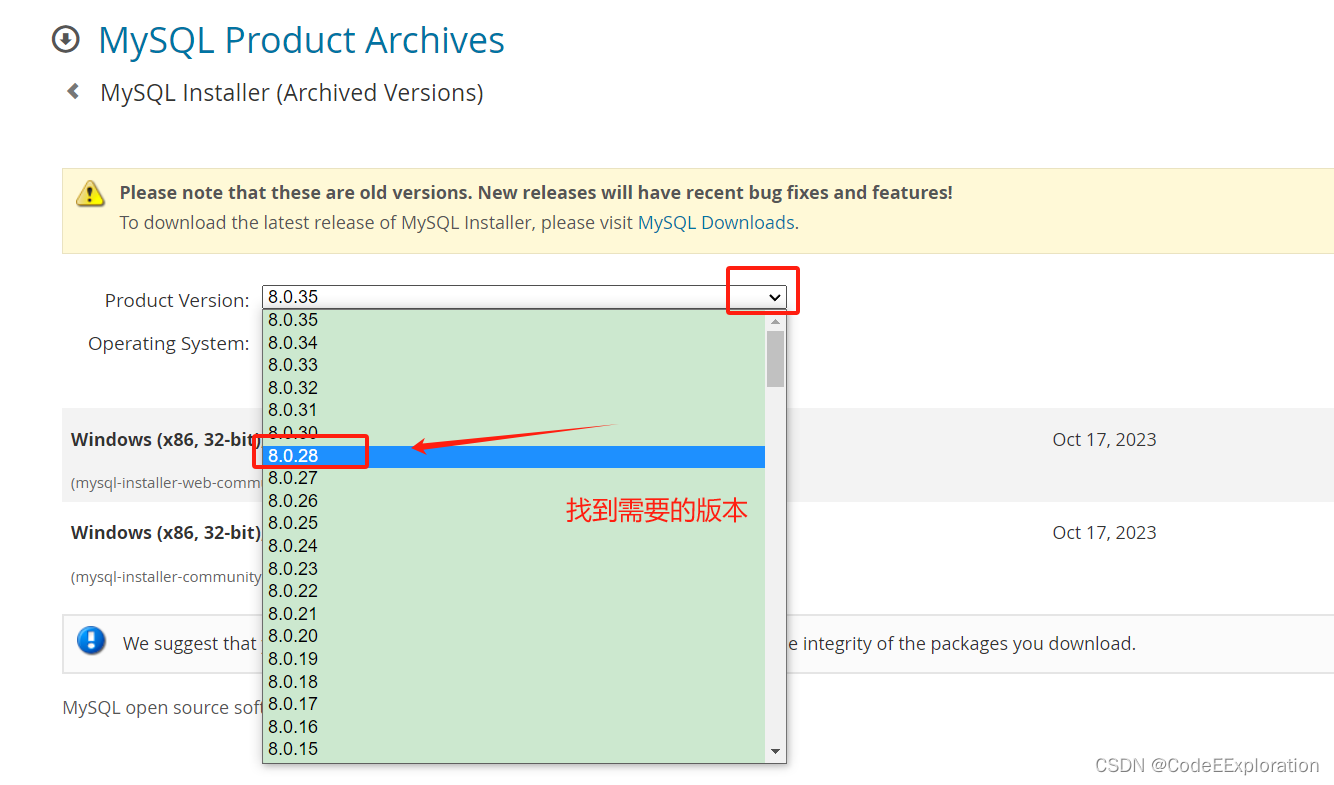The width and height of the screenshot is (1334, 785).
Task: Click the Product Version label
Action: 177,300
